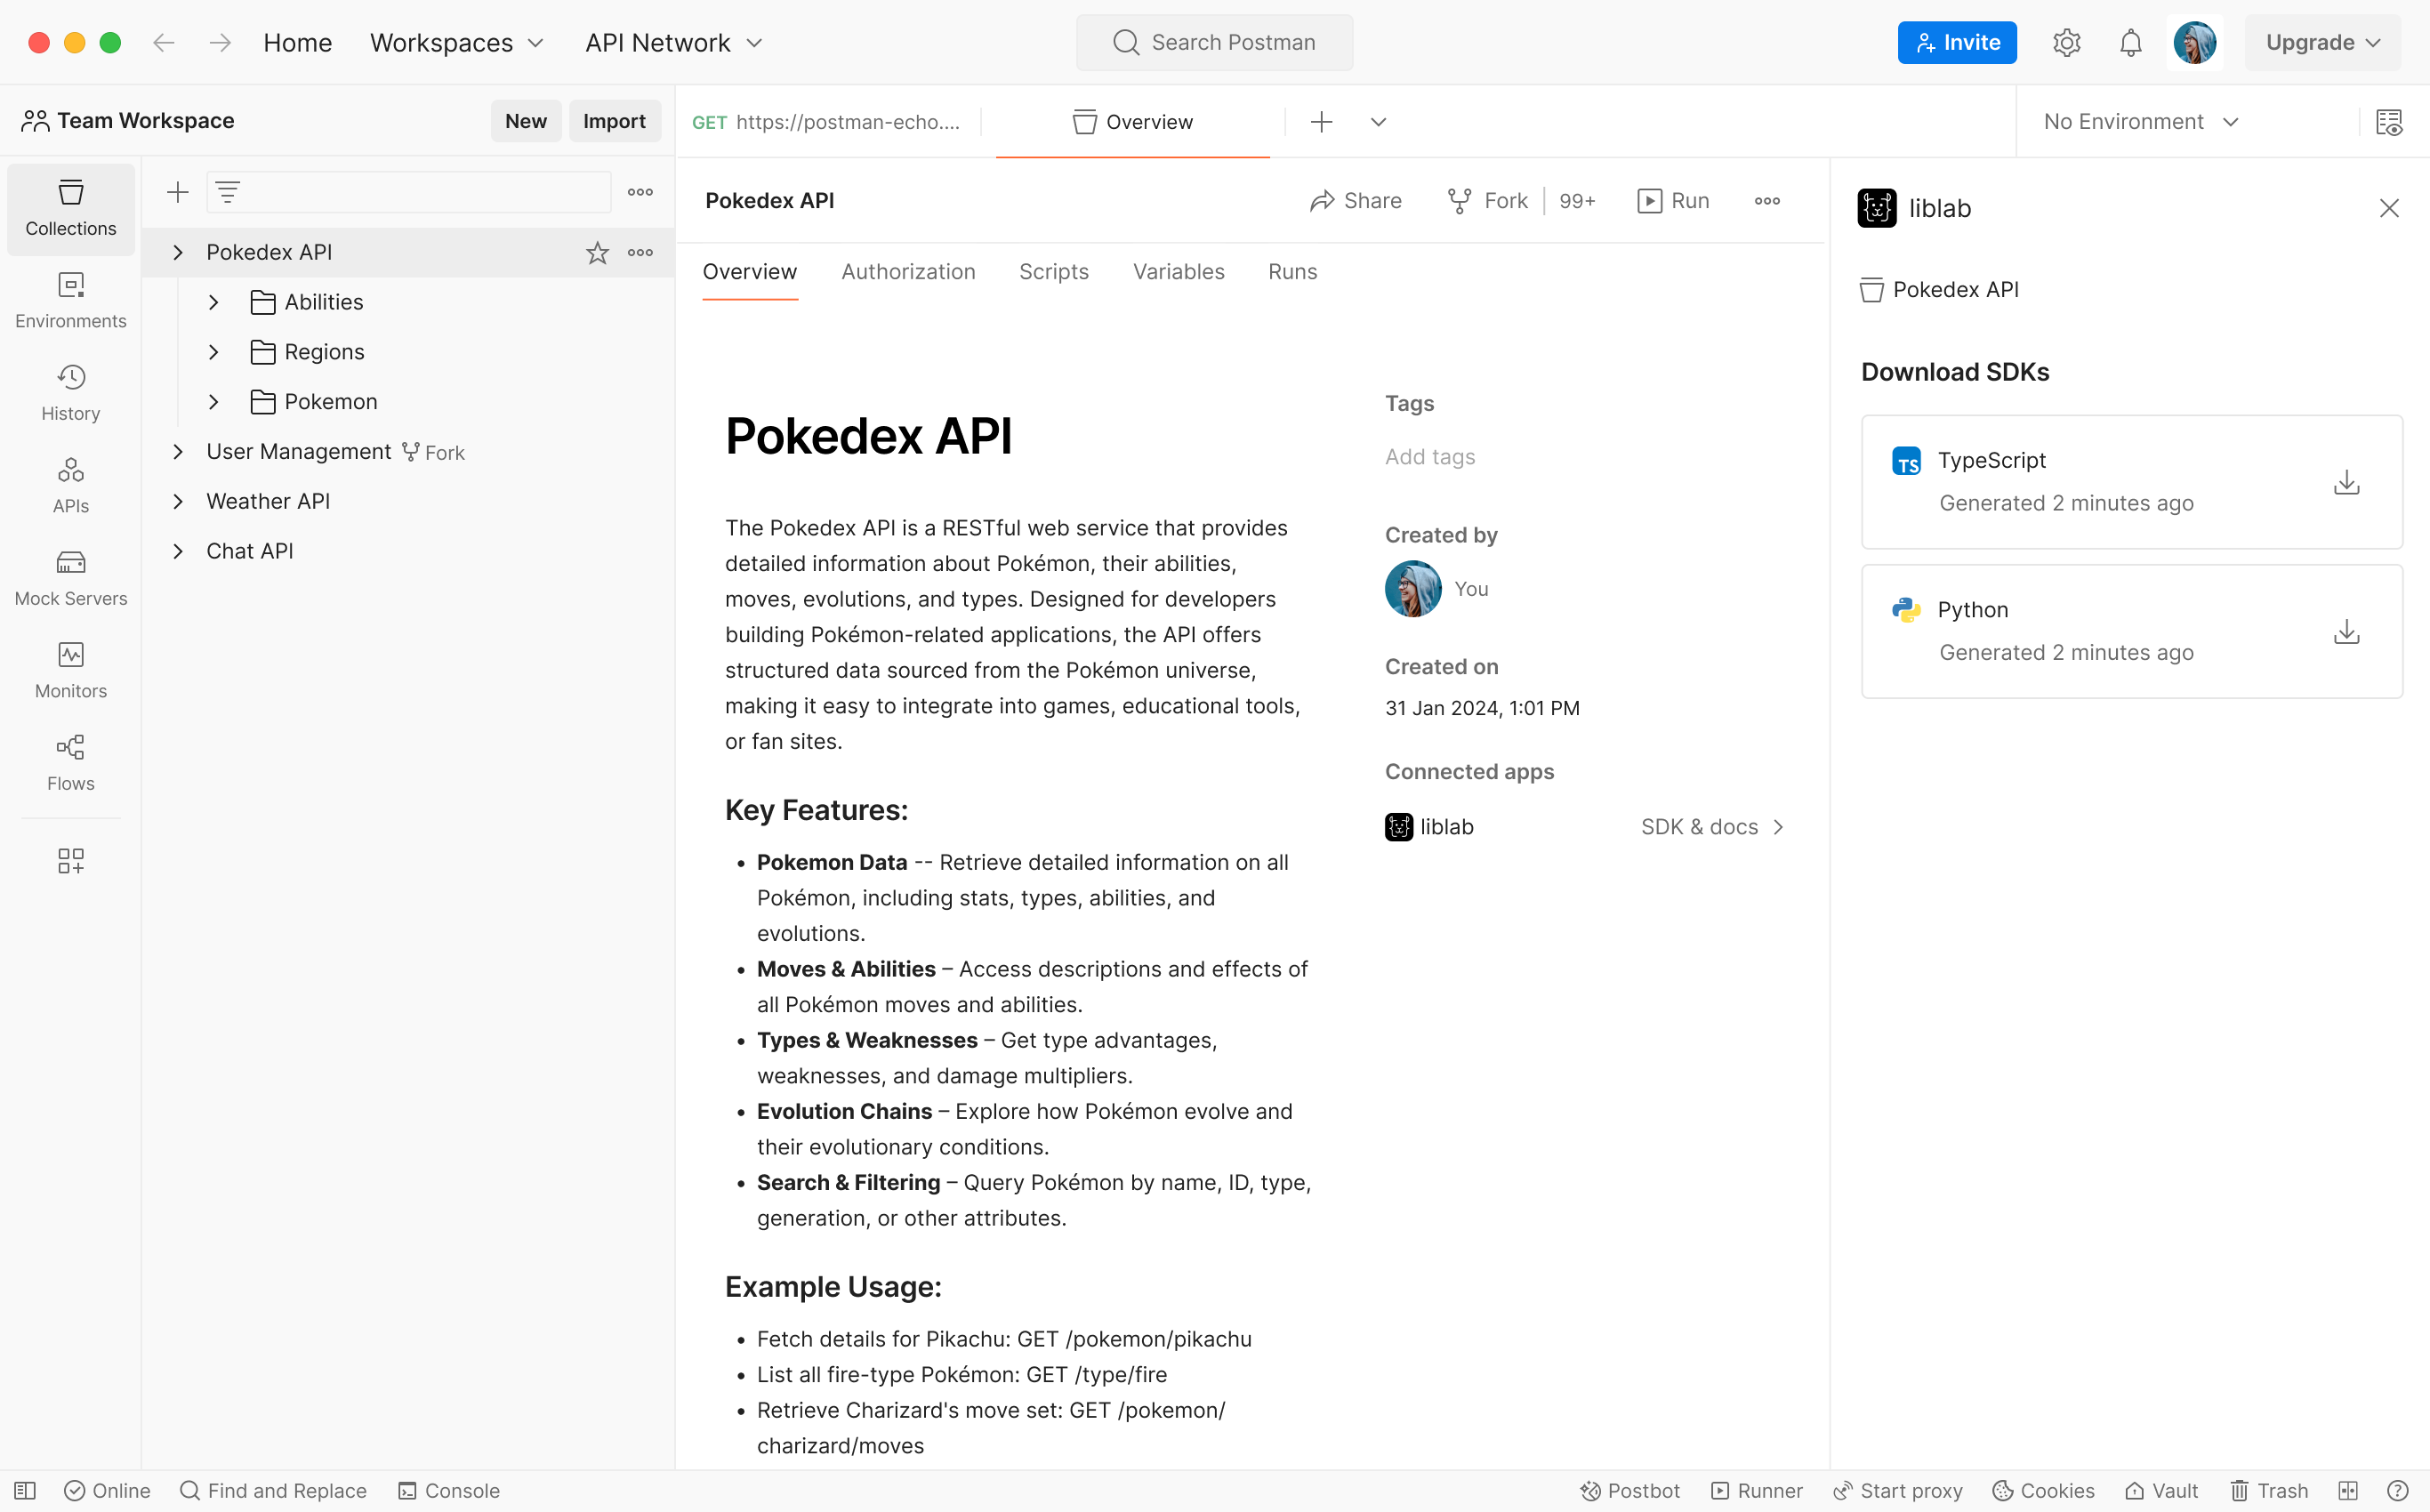Expand the Weather API collection
This screenshot has width=2430, height=1512.
[x=179, y=500]
